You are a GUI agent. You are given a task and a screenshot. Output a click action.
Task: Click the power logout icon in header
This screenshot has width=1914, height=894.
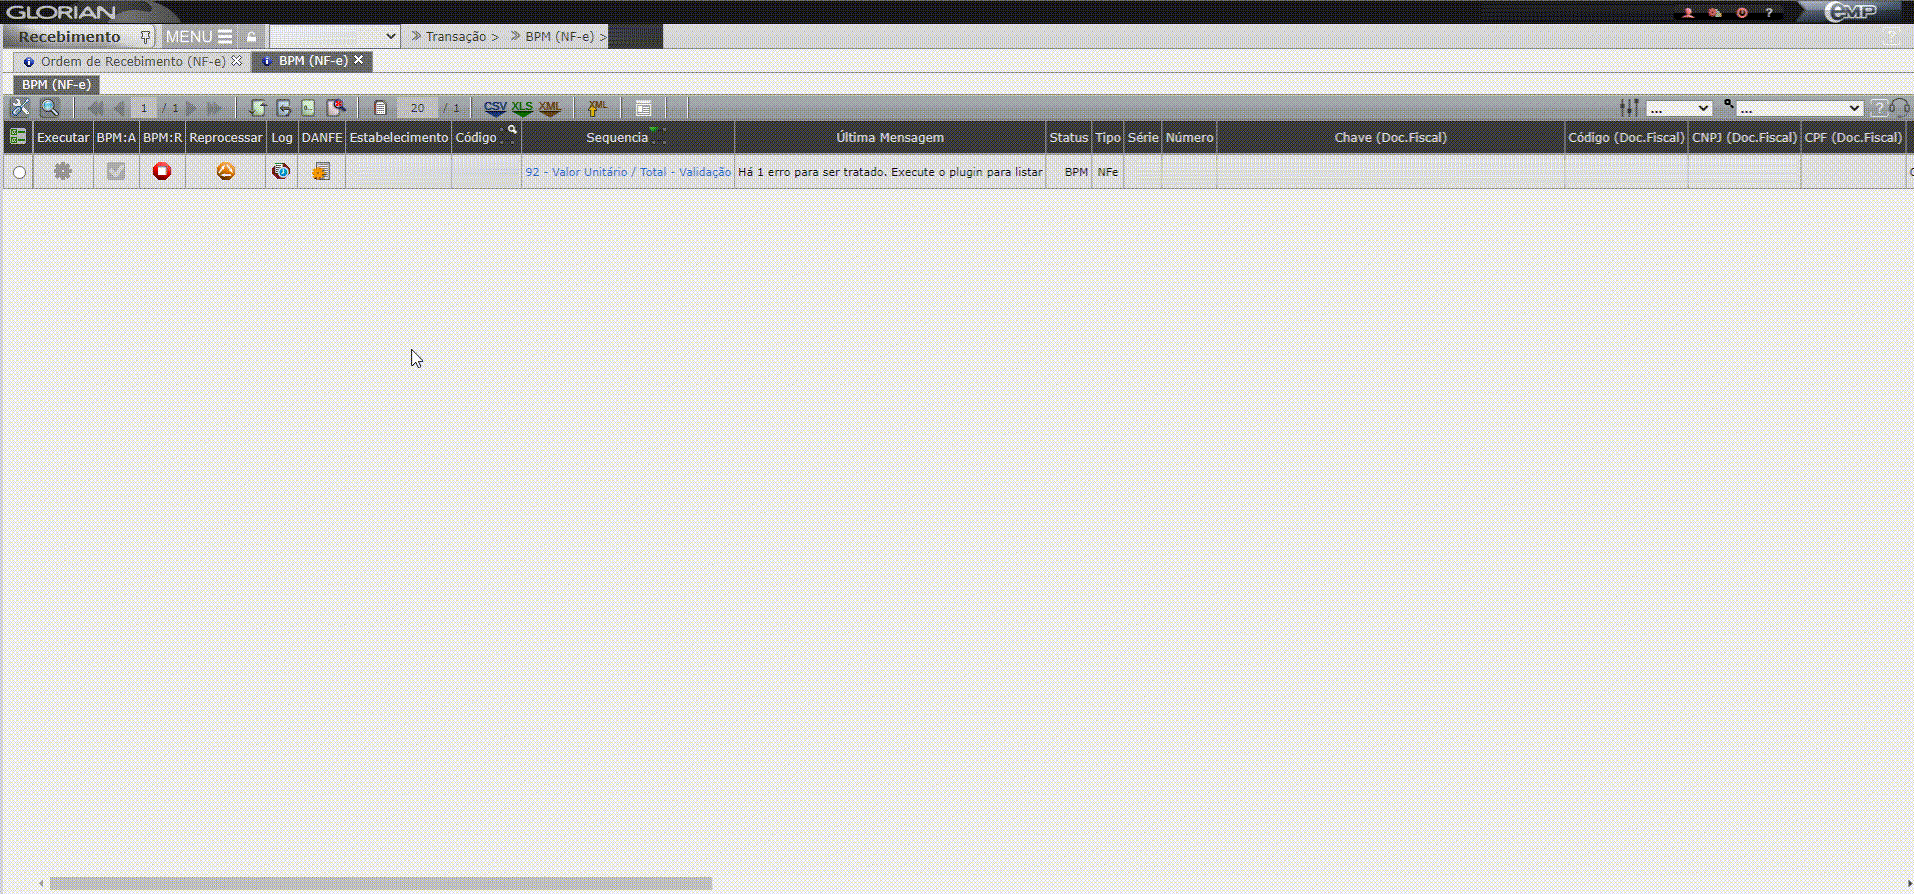(1742, 13)
